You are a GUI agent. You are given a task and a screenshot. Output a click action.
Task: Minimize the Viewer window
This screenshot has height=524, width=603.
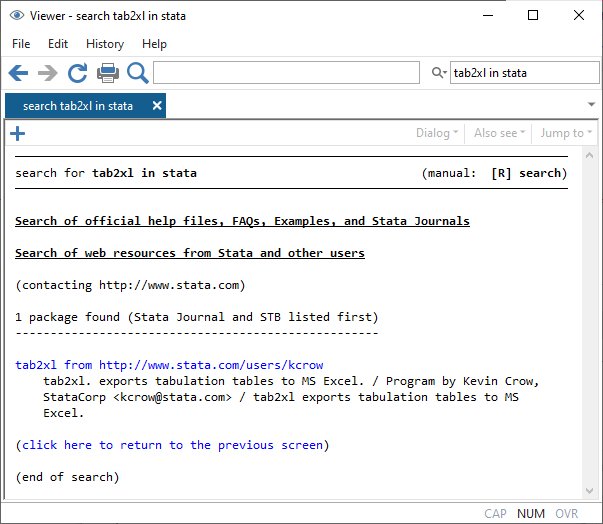488,15
